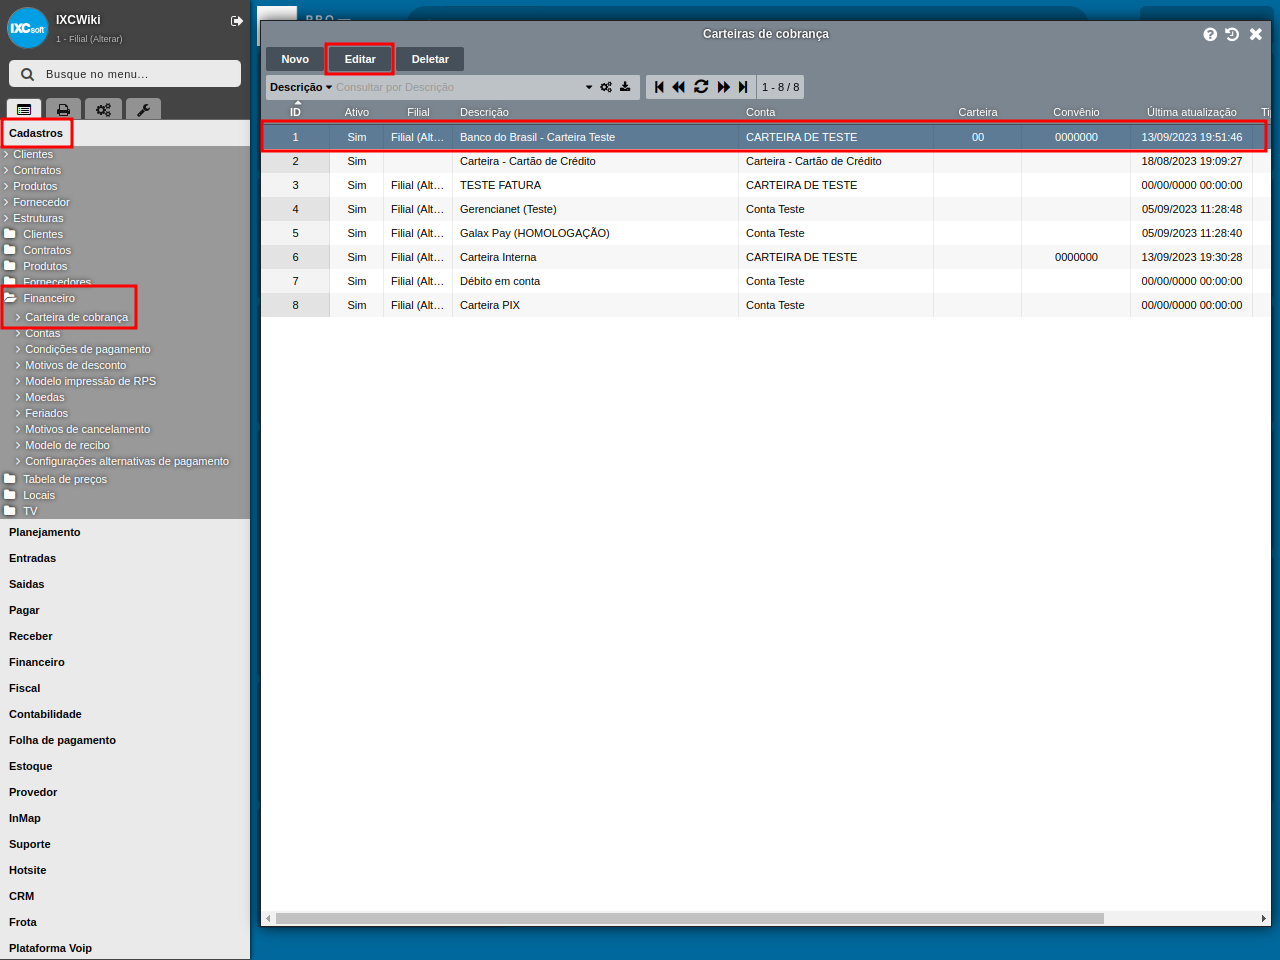Screen dimensions: 1280x960
Task: Focus the Busque no menu search field
Action: (x=125, y=74)
